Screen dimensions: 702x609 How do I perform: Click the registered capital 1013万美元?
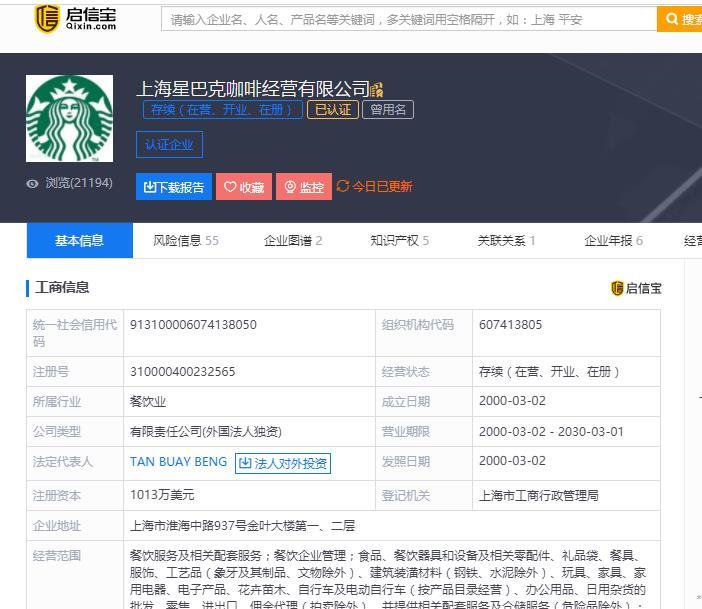click(162, 495)
